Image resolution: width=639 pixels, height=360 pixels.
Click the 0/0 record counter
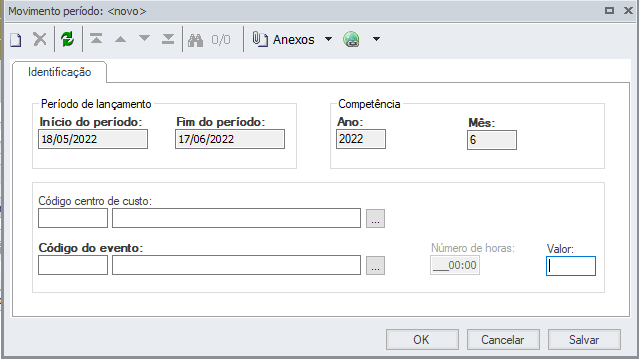pos(221,40)
